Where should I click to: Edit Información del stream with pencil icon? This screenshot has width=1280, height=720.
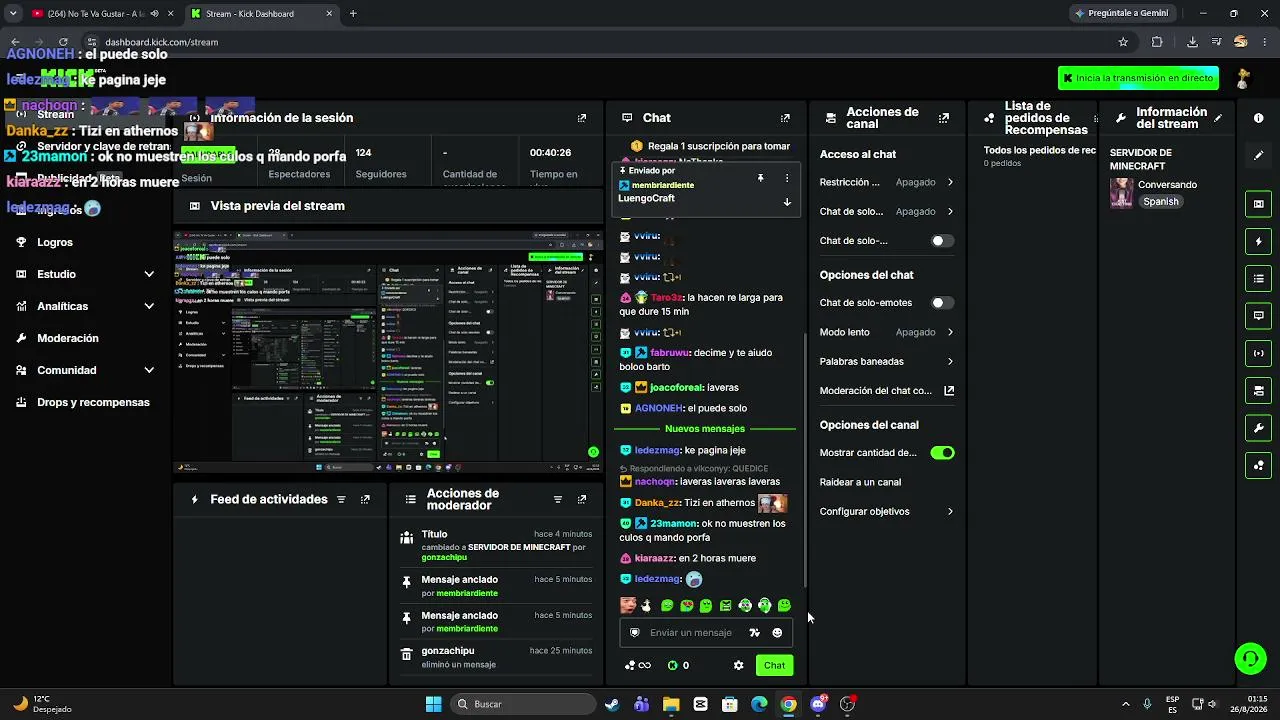[x=1218, y=118]
